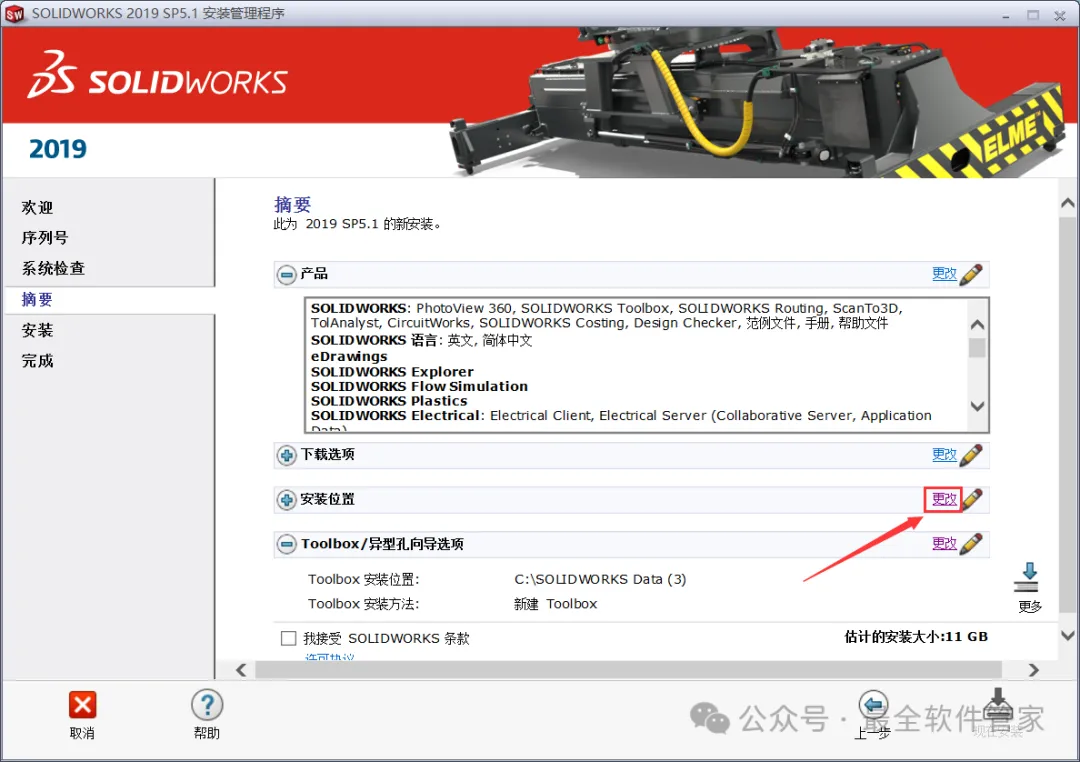The height and width of the screenshot is (762, 1080).
Task: Click main panel scroll down arrow
Action: (x=1068, y=635)
